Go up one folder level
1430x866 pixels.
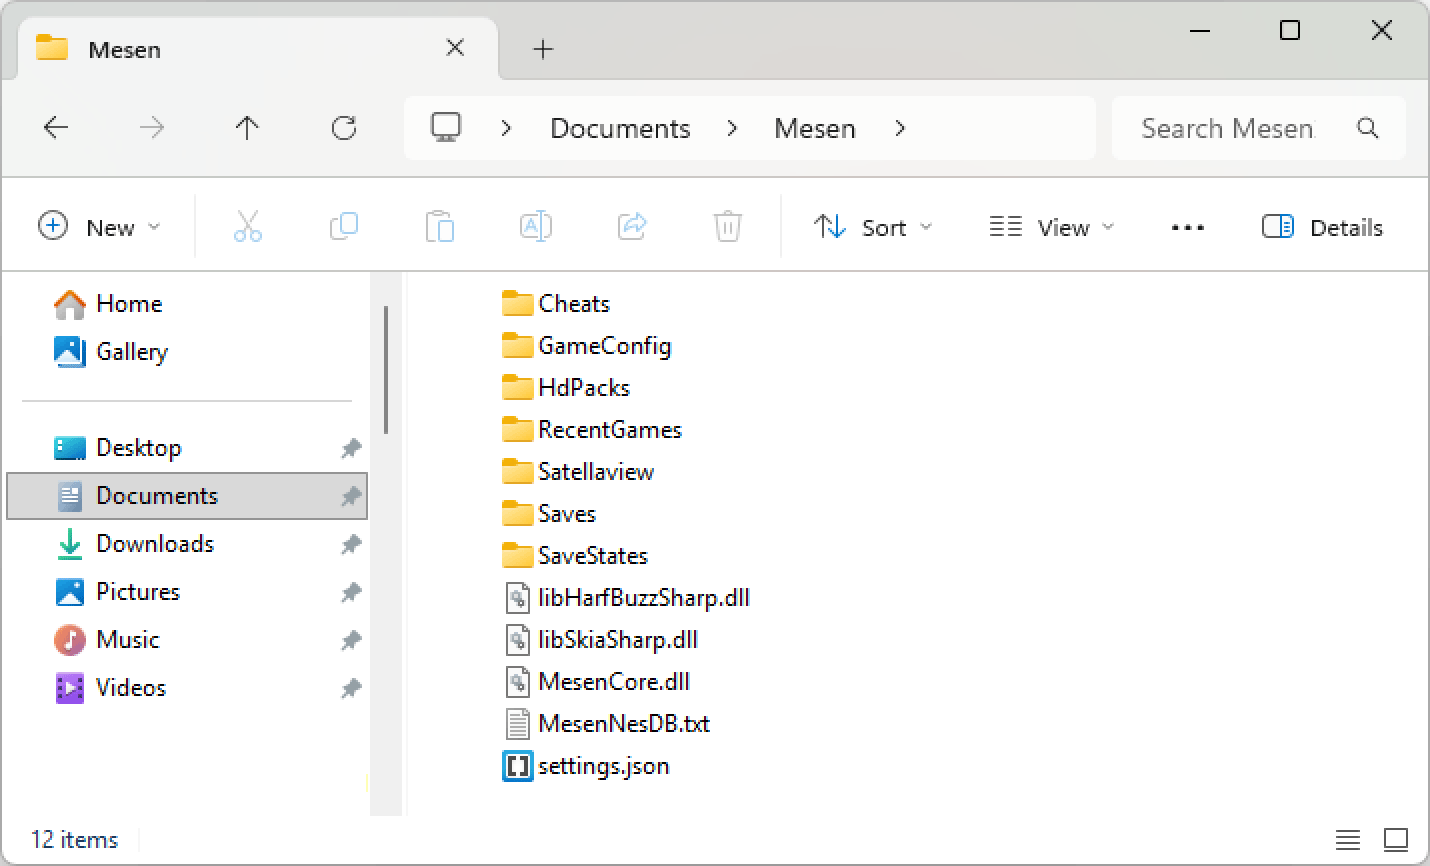(x=247, y=128)
